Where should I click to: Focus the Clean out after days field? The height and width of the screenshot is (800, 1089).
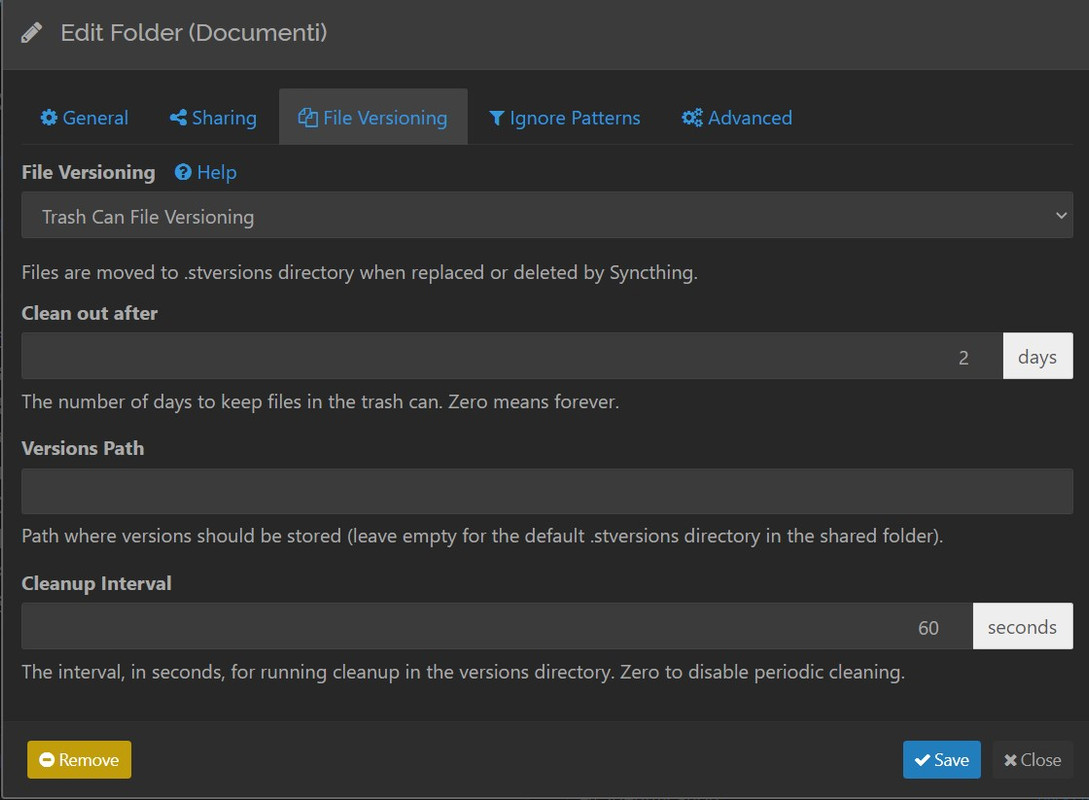pyautogui.click(x=511, y=357)
